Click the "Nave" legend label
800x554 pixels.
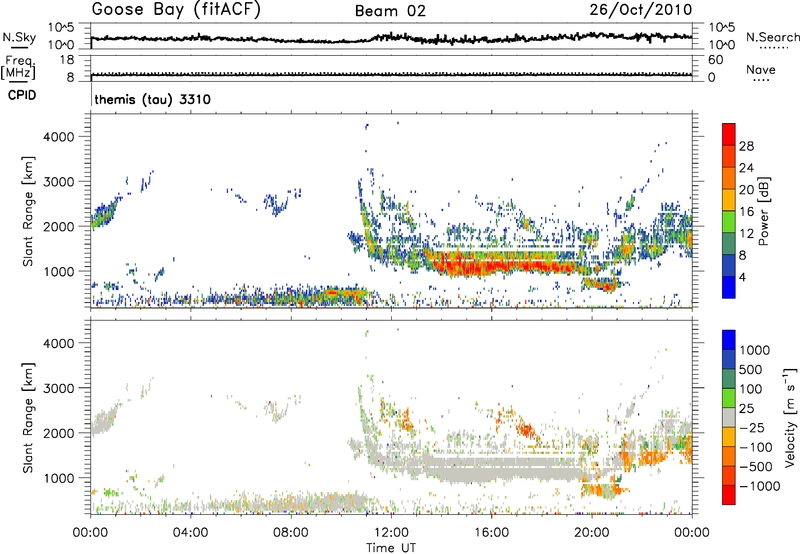coord(761,69)
